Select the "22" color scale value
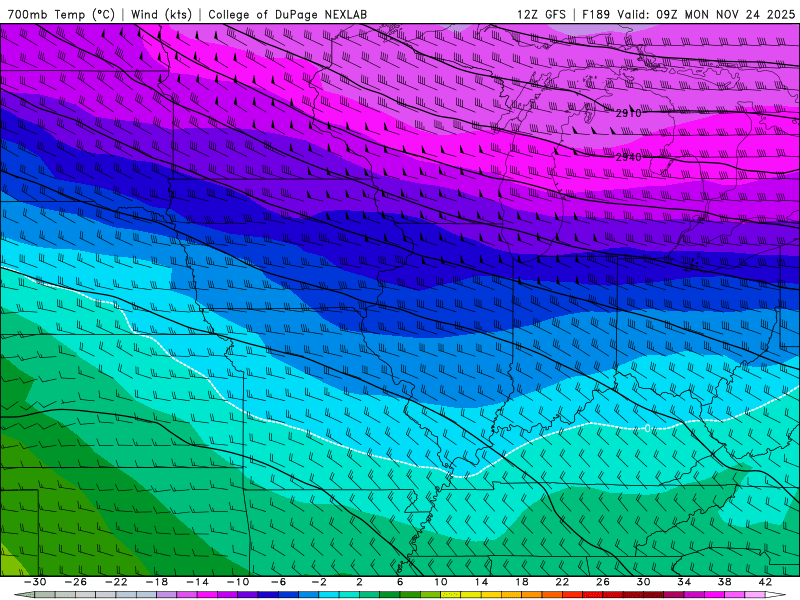The height and width of the screenshot is (600, 800). [x=562, y=582]
